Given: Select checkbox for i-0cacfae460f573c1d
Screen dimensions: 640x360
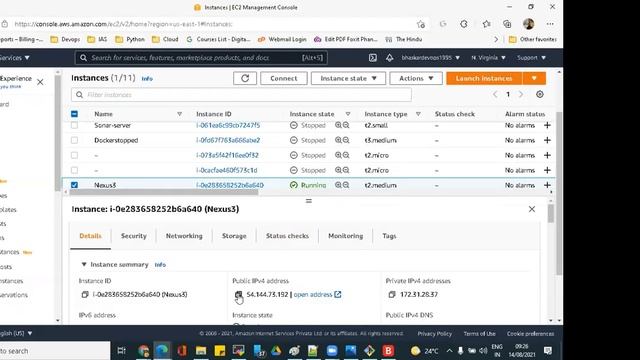Looking at the screenshot, I should click(74, 170).
